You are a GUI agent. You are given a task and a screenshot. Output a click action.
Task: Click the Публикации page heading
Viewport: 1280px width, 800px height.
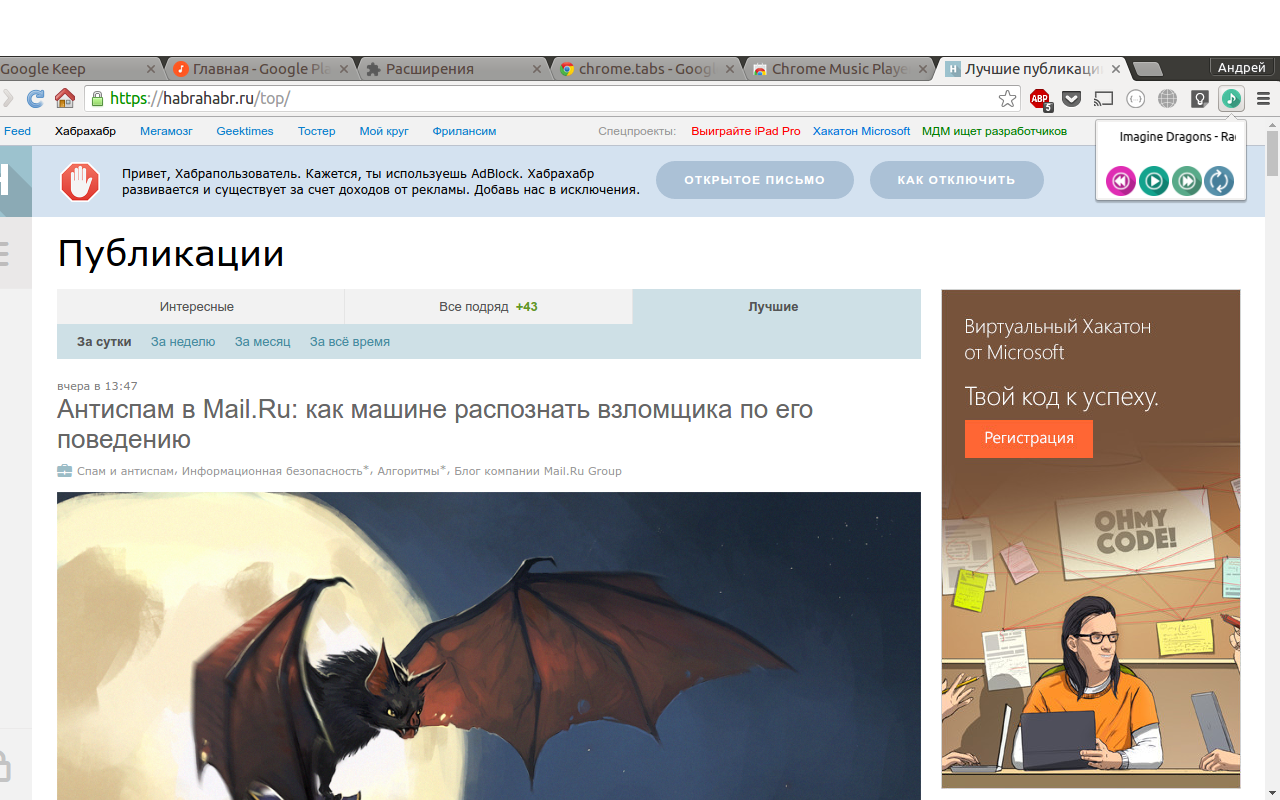pos(170,254)
